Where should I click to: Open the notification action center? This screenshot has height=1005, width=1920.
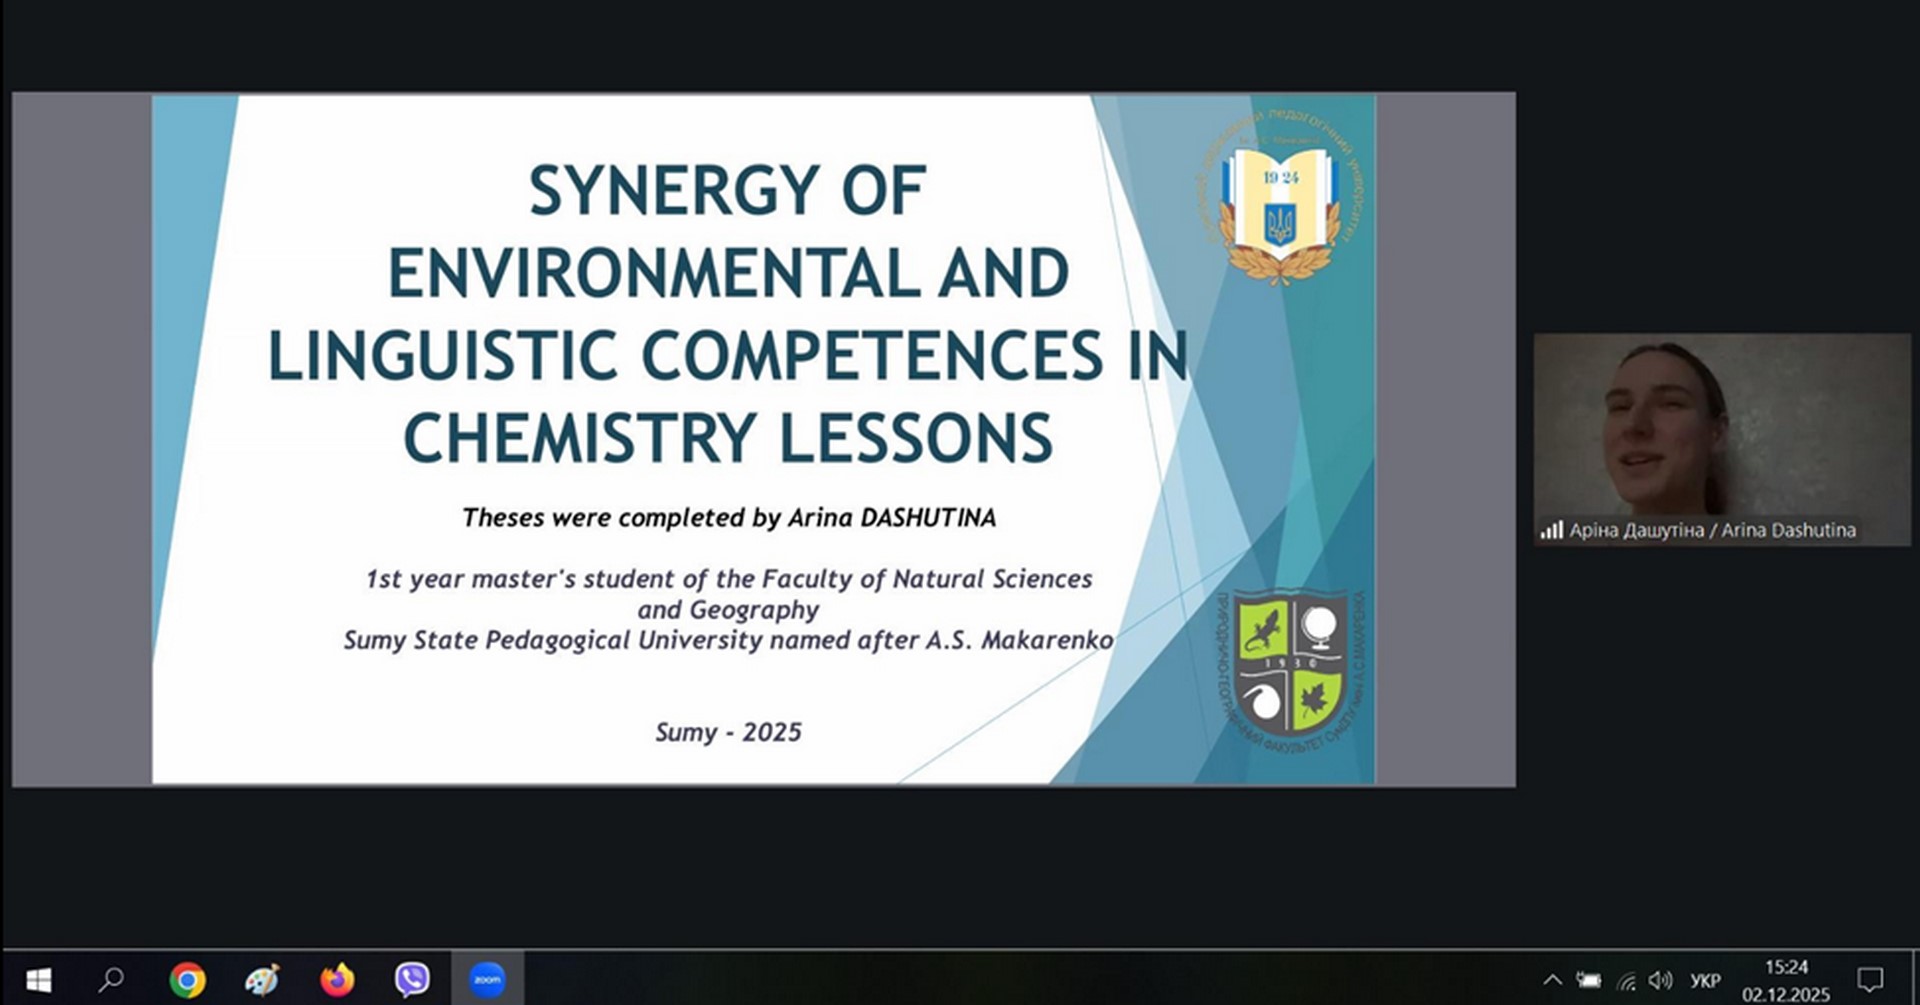click(1870, 980)
